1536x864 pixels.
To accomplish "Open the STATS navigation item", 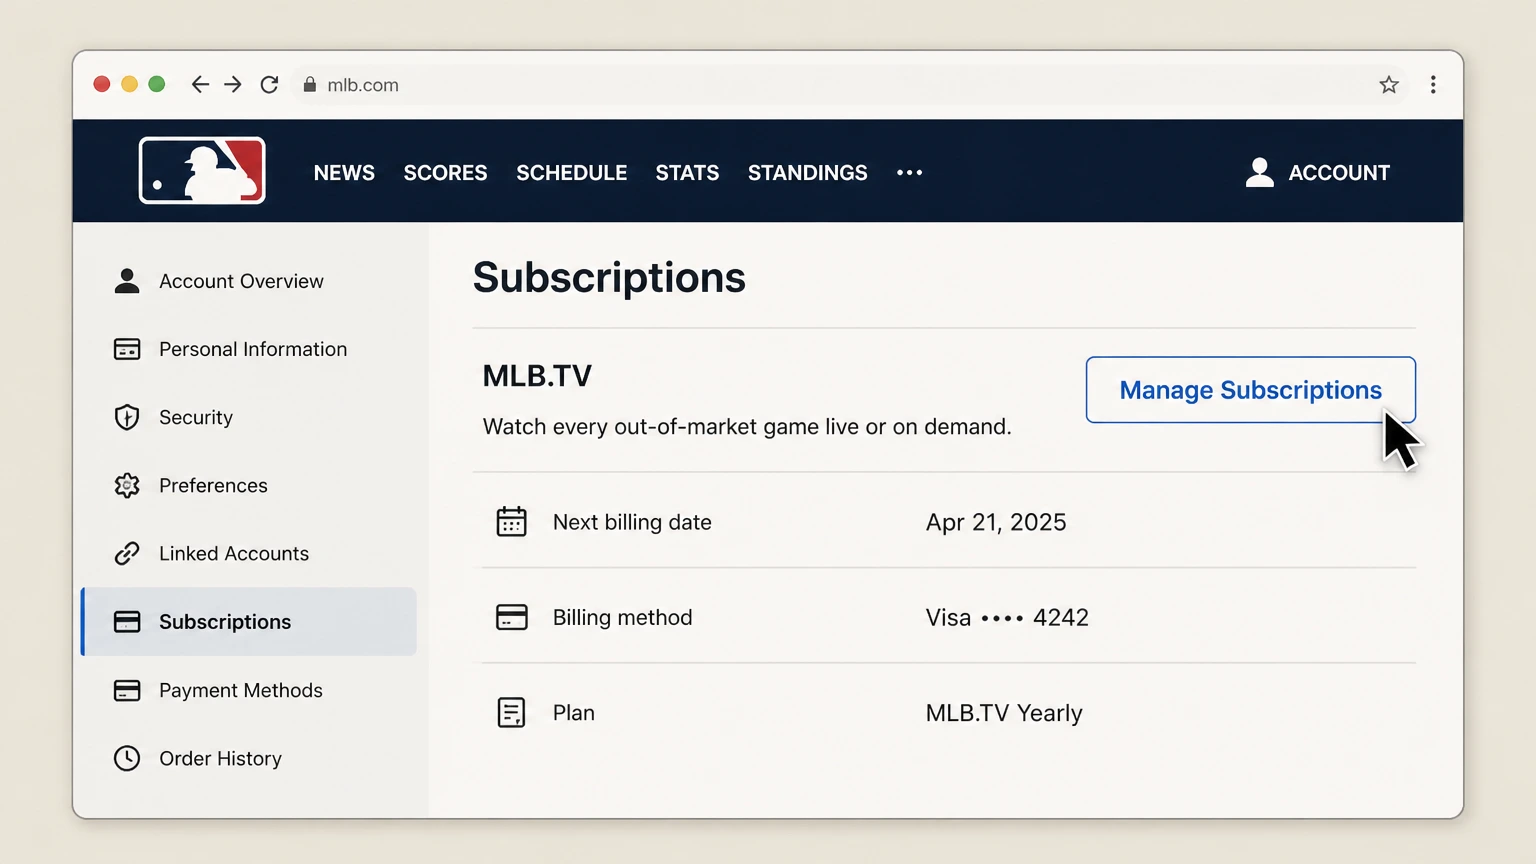I will click(687, 173).
